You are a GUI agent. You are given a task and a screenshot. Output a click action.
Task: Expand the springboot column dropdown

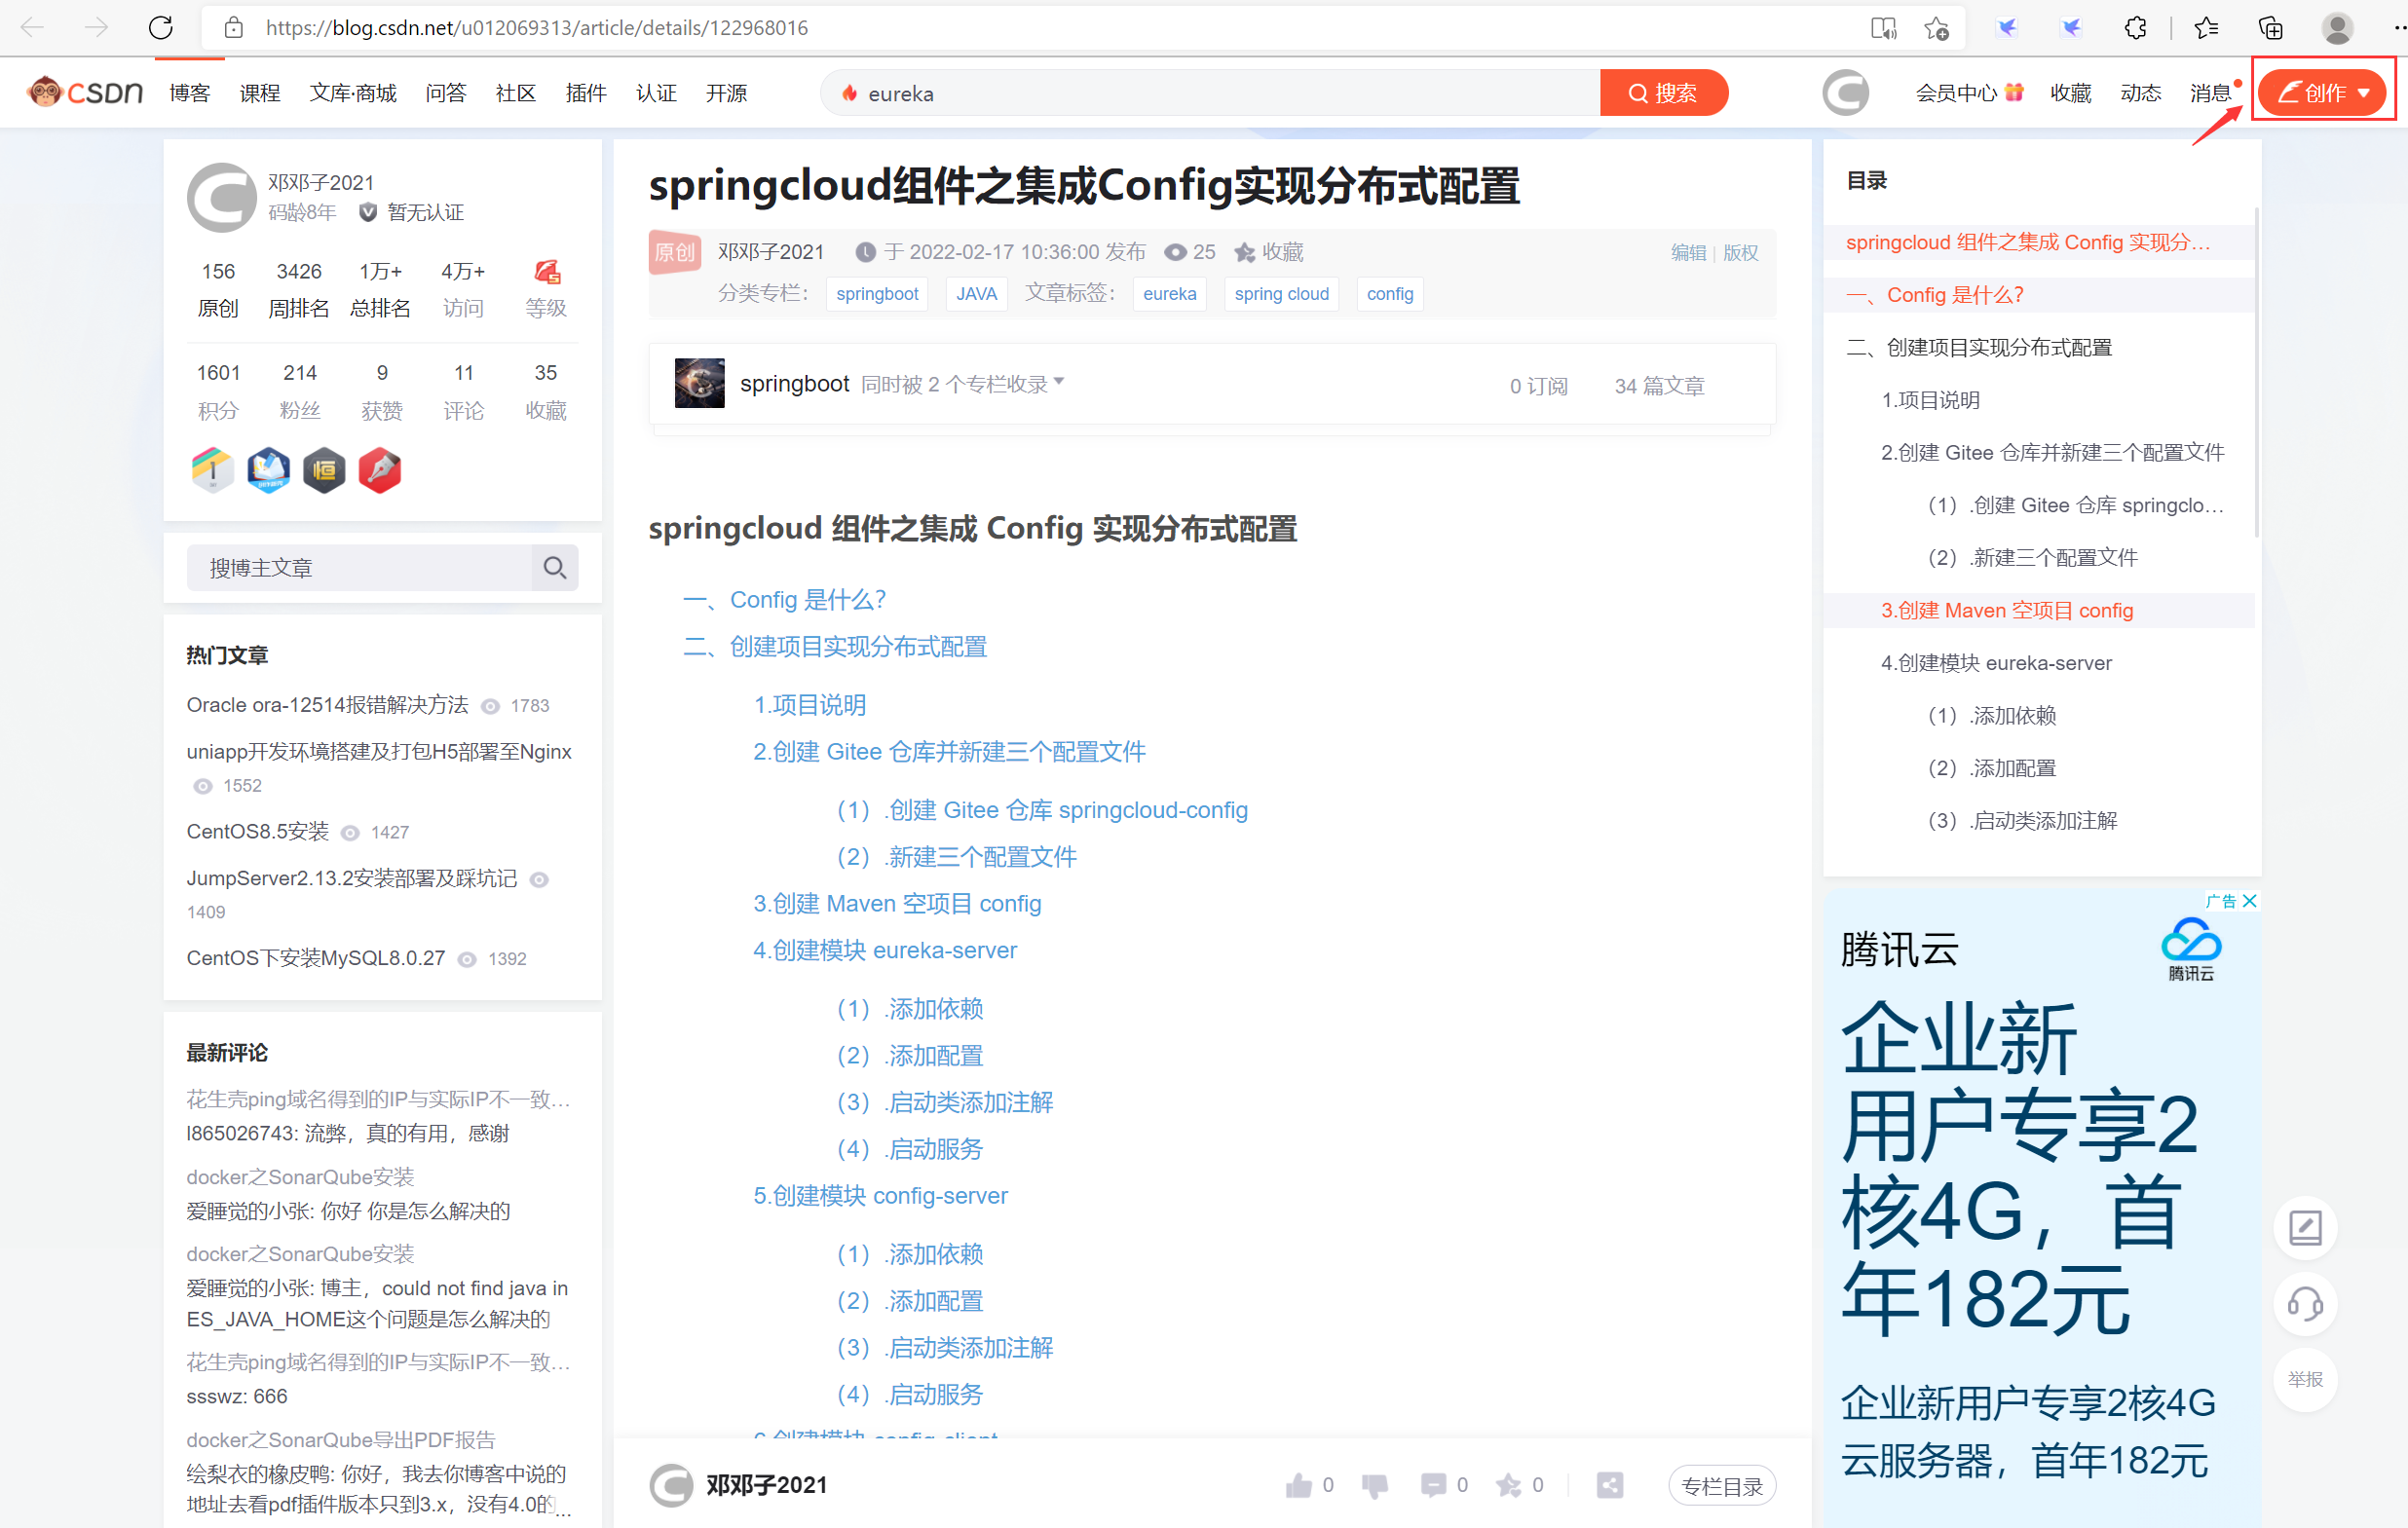[1071, 381]
